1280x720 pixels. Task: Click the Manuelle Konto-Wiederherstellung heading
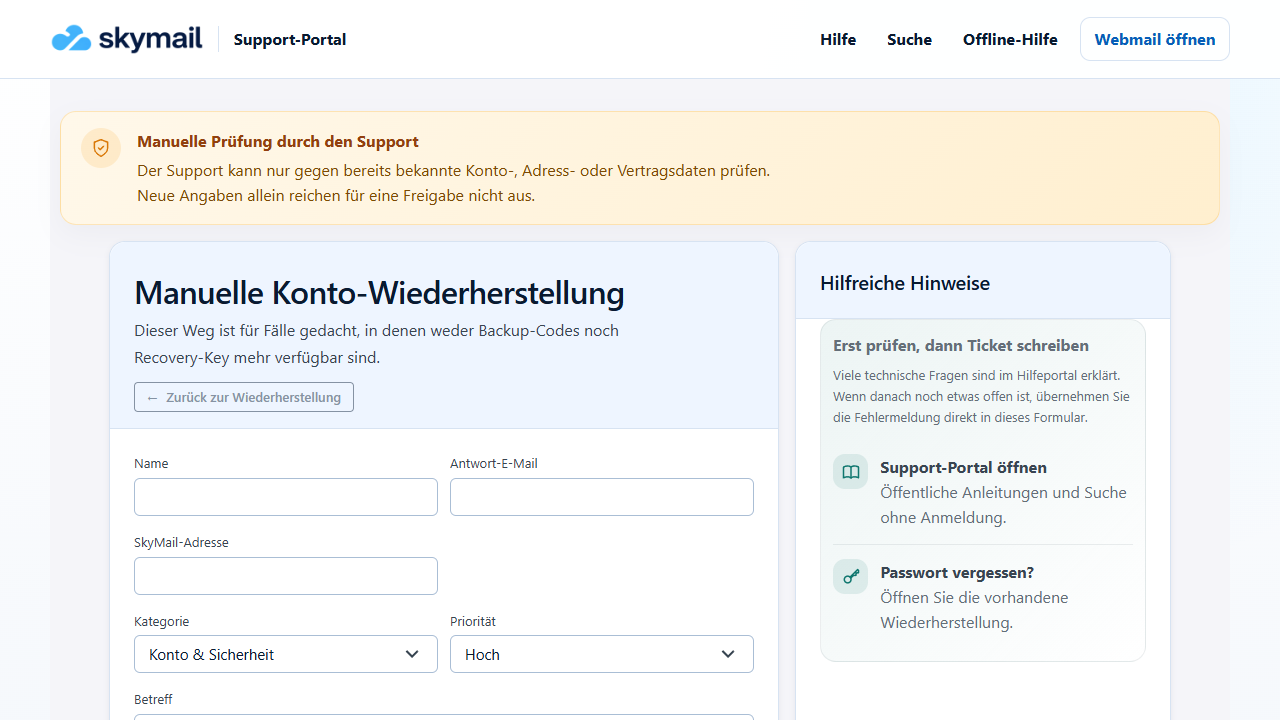tap(379, 293)
